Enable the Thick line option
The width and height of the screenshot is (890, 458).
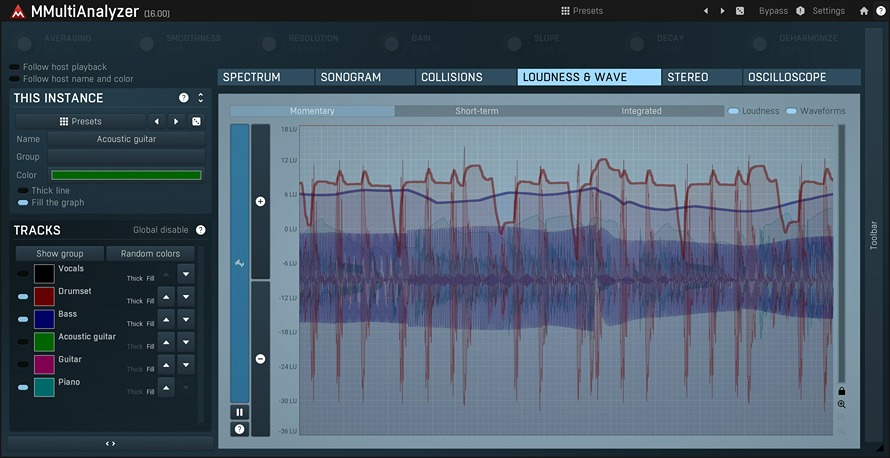pyautogui.click(x=23, y=190)
